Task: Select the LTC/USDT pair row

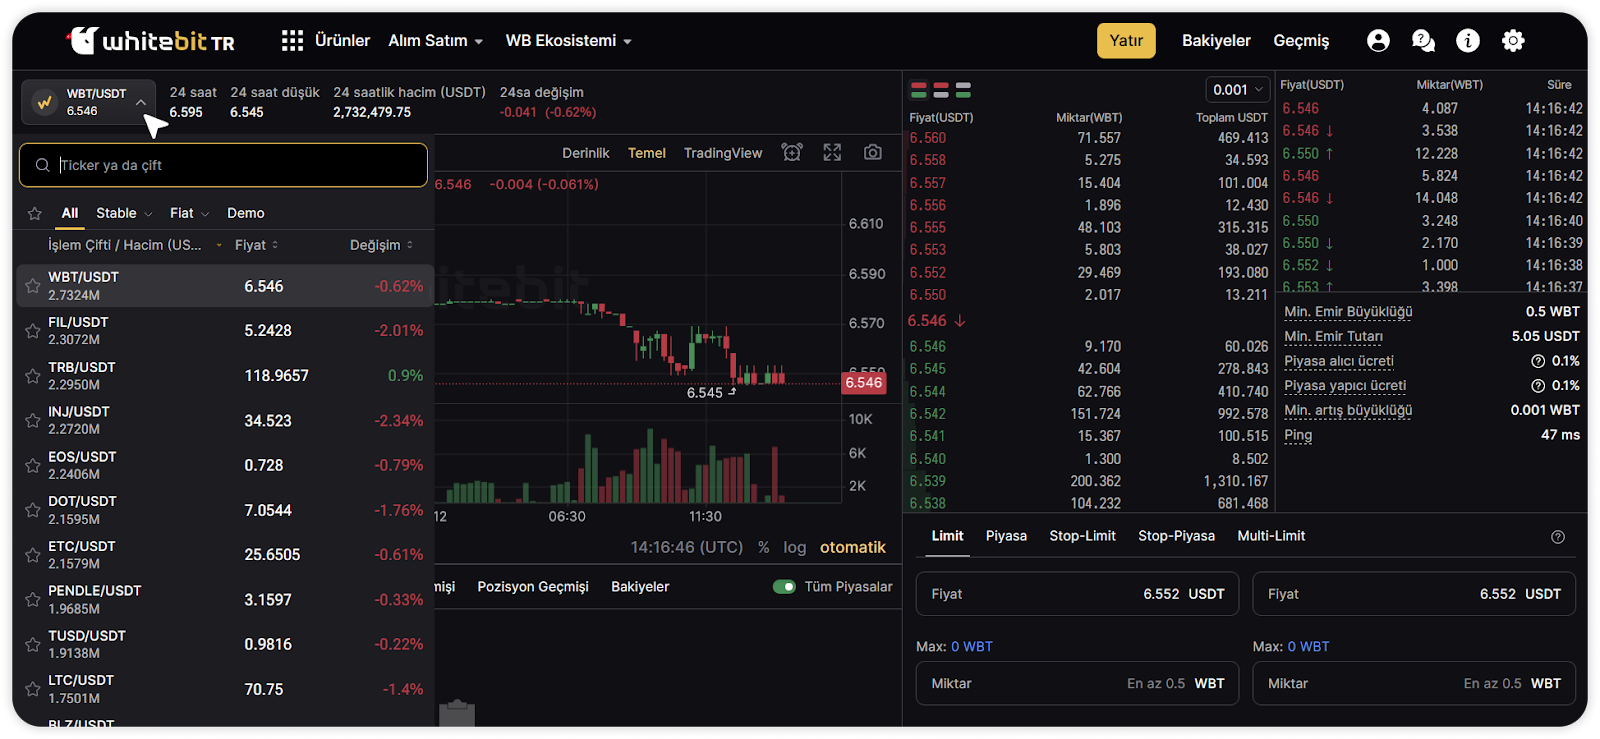Action: click(x=226, y=690)
